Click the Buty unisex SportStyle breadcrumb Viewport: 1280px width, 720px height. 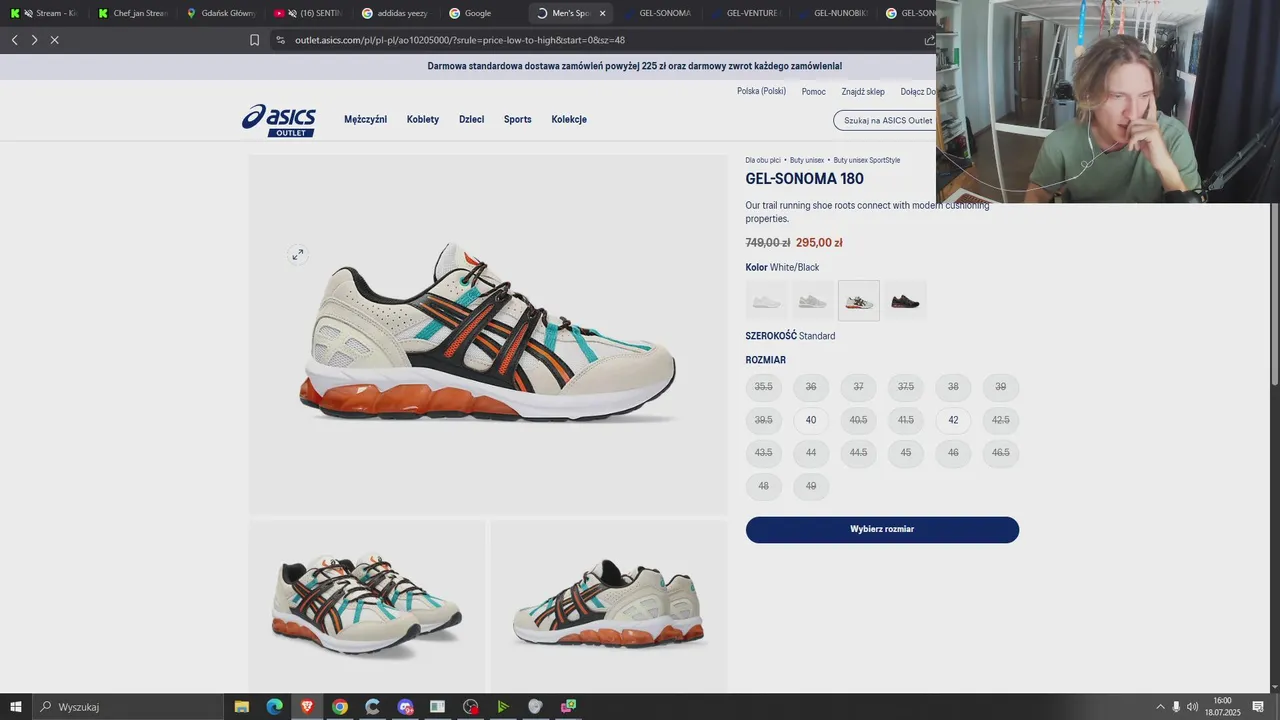[867, 160]
